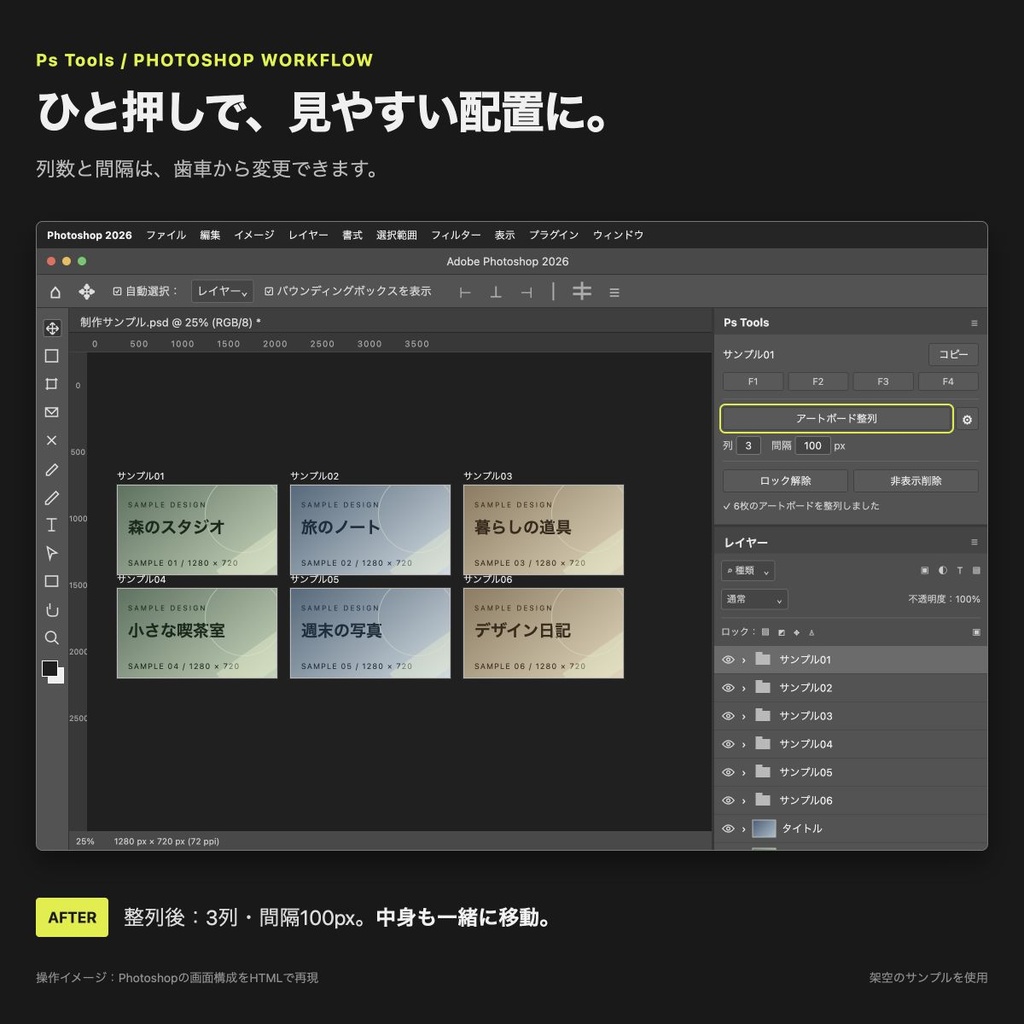Viewport: 1024px width, 1024px height.
Task: Click the lock-all icon in the ロック row
Action: point(976,632)
